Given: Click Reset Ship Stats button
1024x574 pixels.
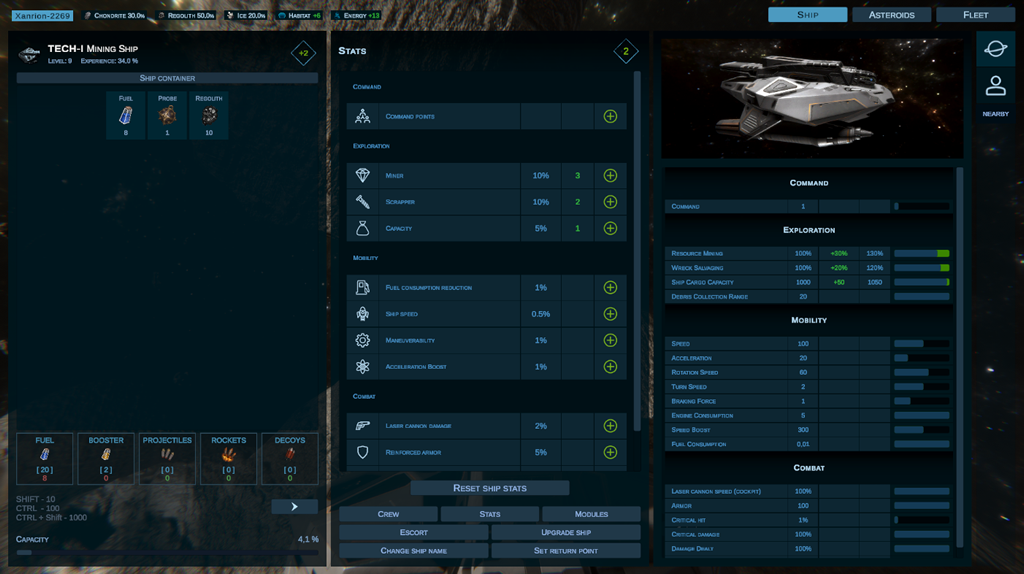Looking at the screenshot, I should click(490, 488).
